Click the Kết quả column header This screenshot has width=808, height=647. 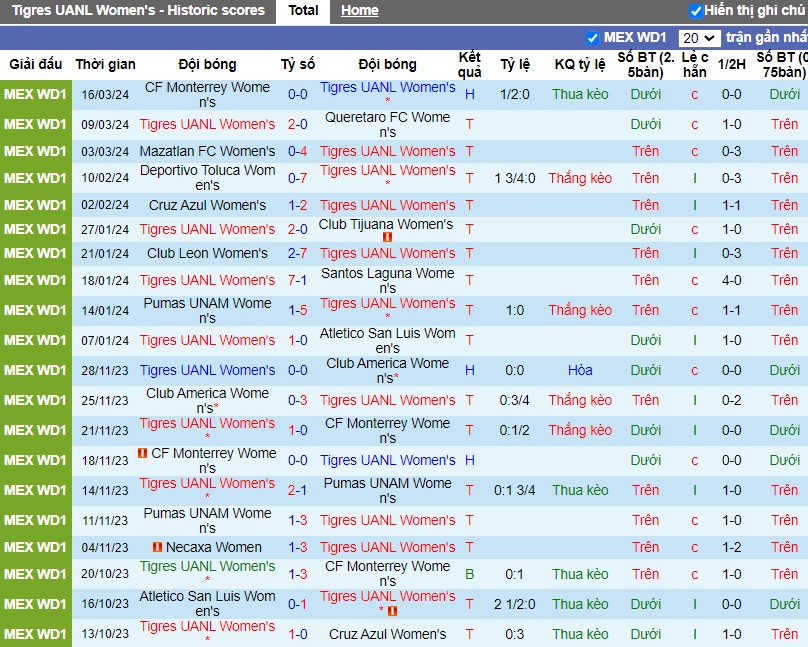click(469, 64)
